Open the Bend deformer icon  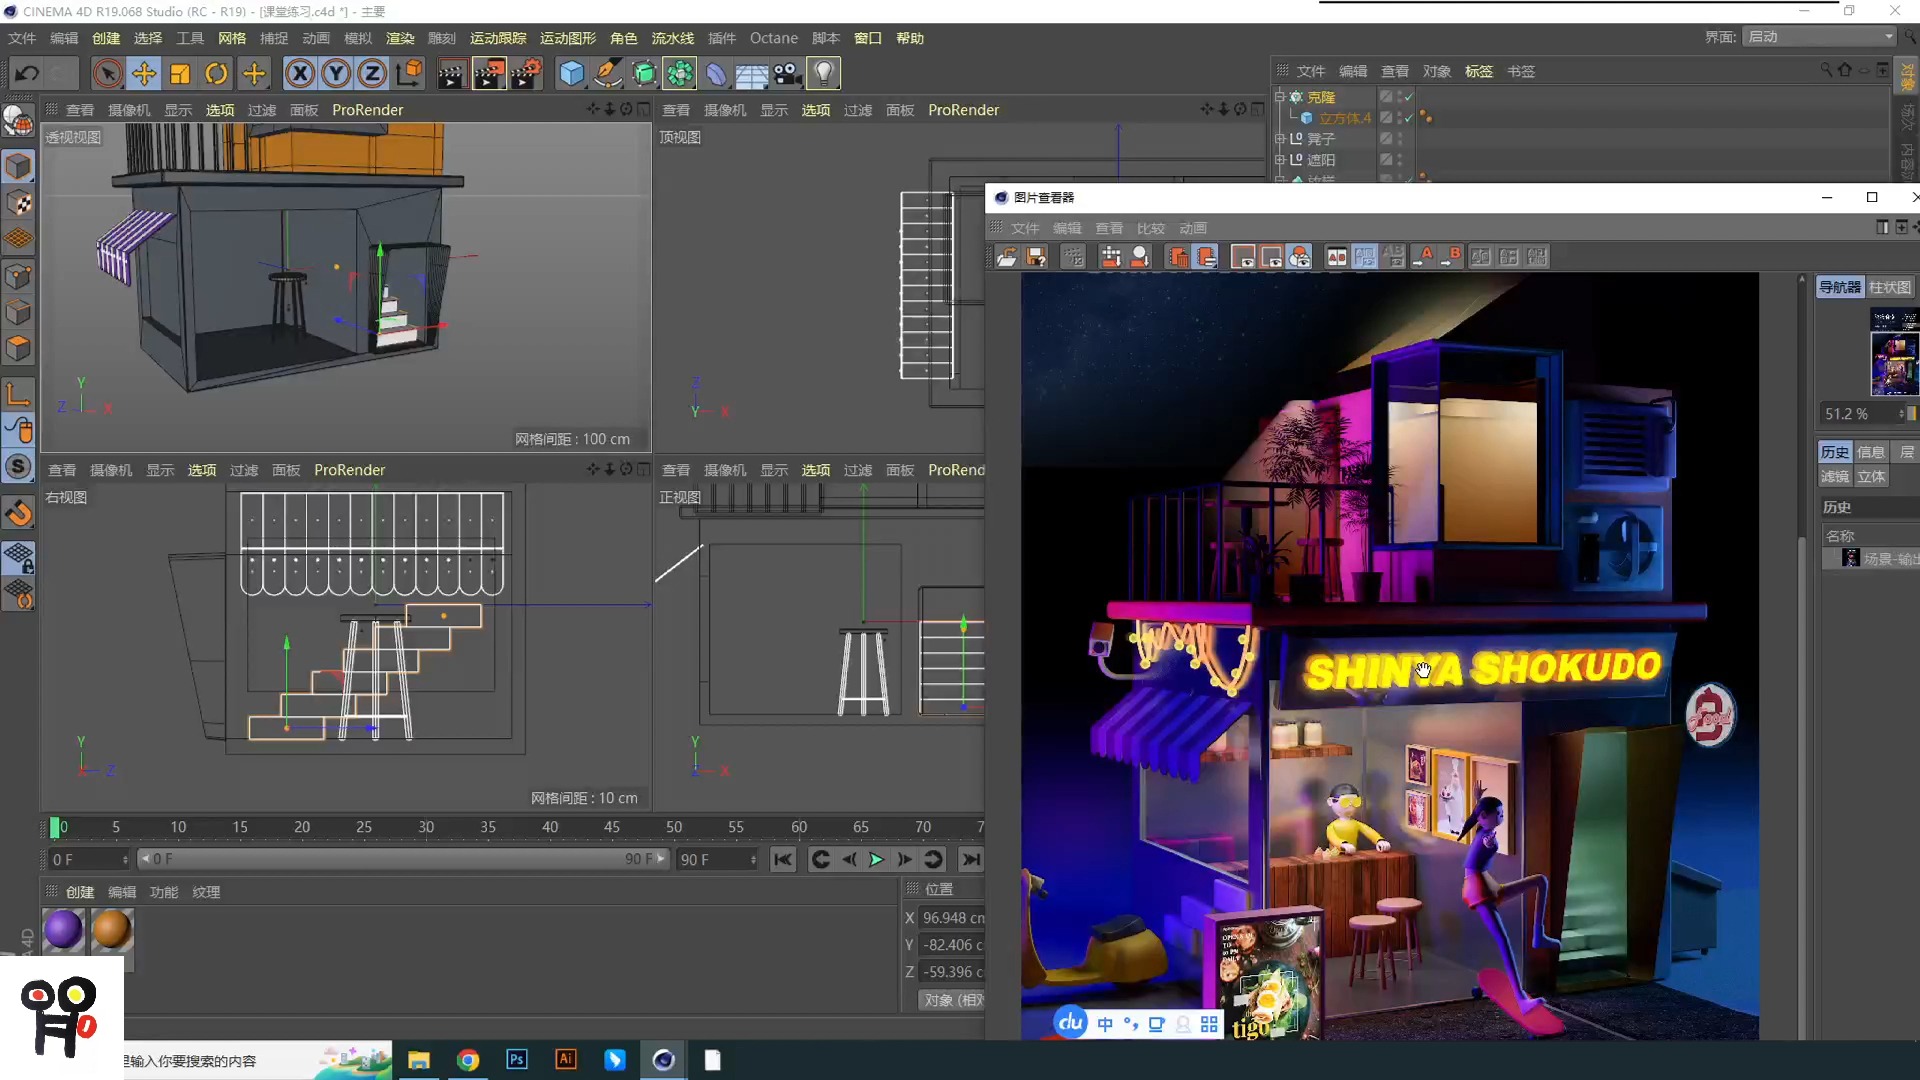click(716, 73)
